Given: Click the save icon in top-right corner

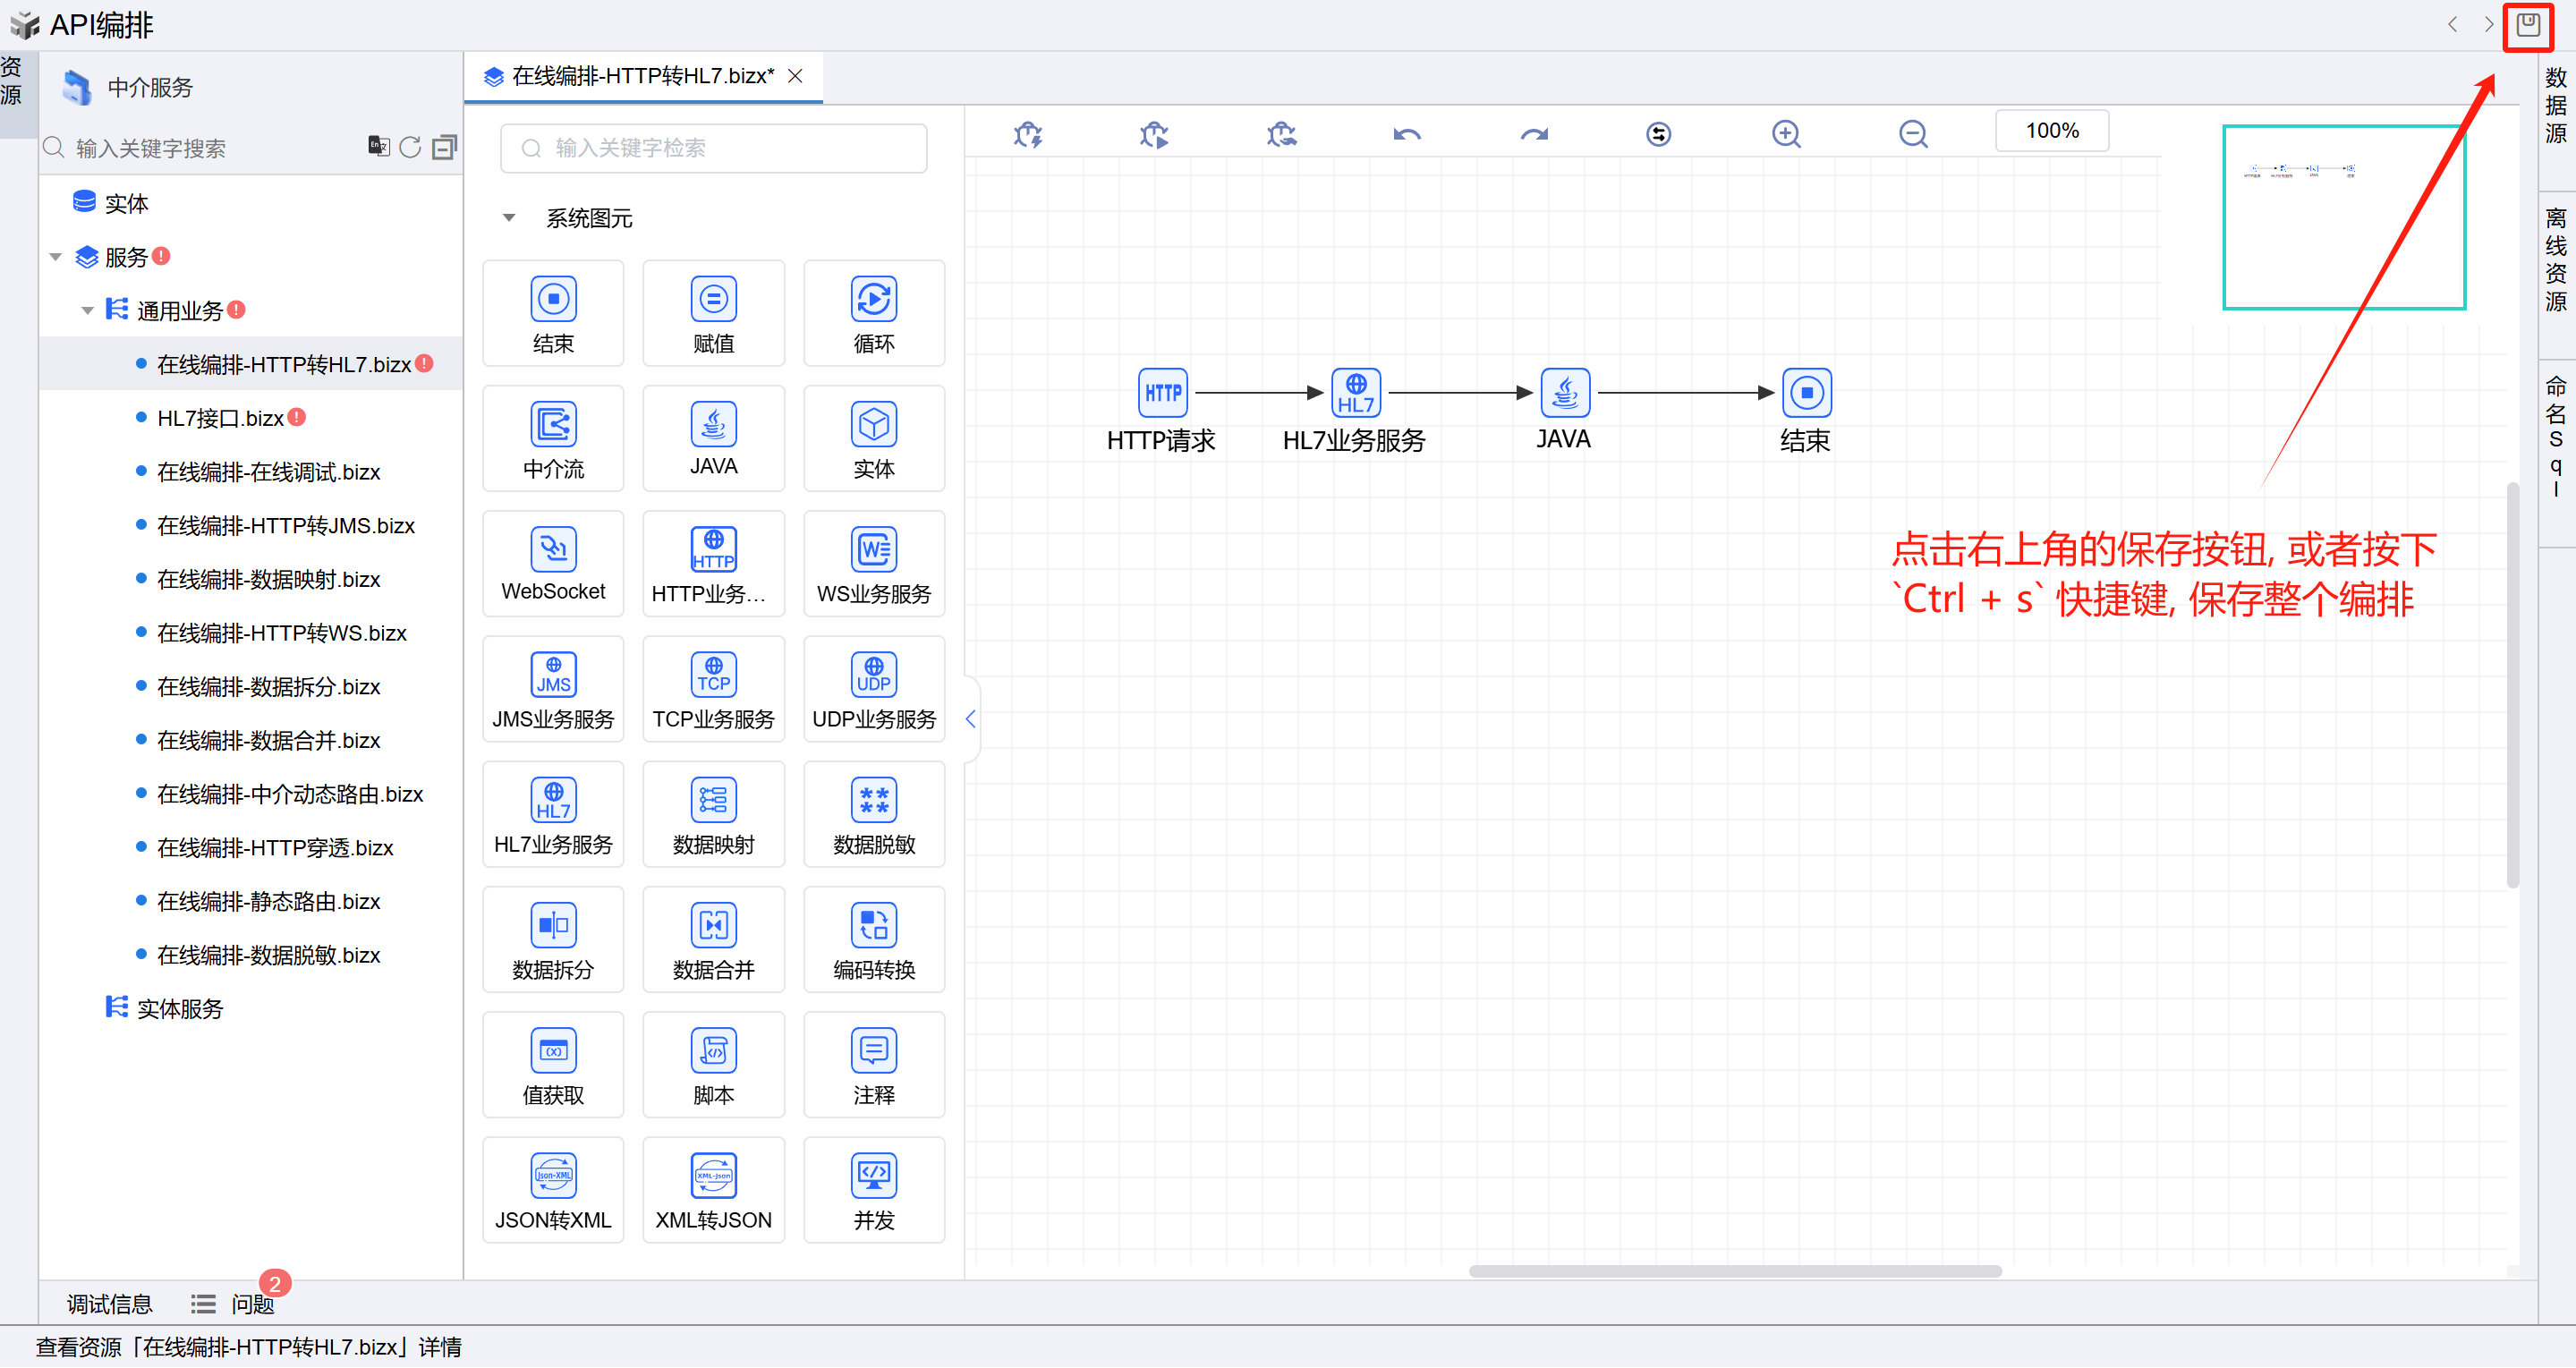Looking at the screenshot, I should click(x=2527, y=26).
